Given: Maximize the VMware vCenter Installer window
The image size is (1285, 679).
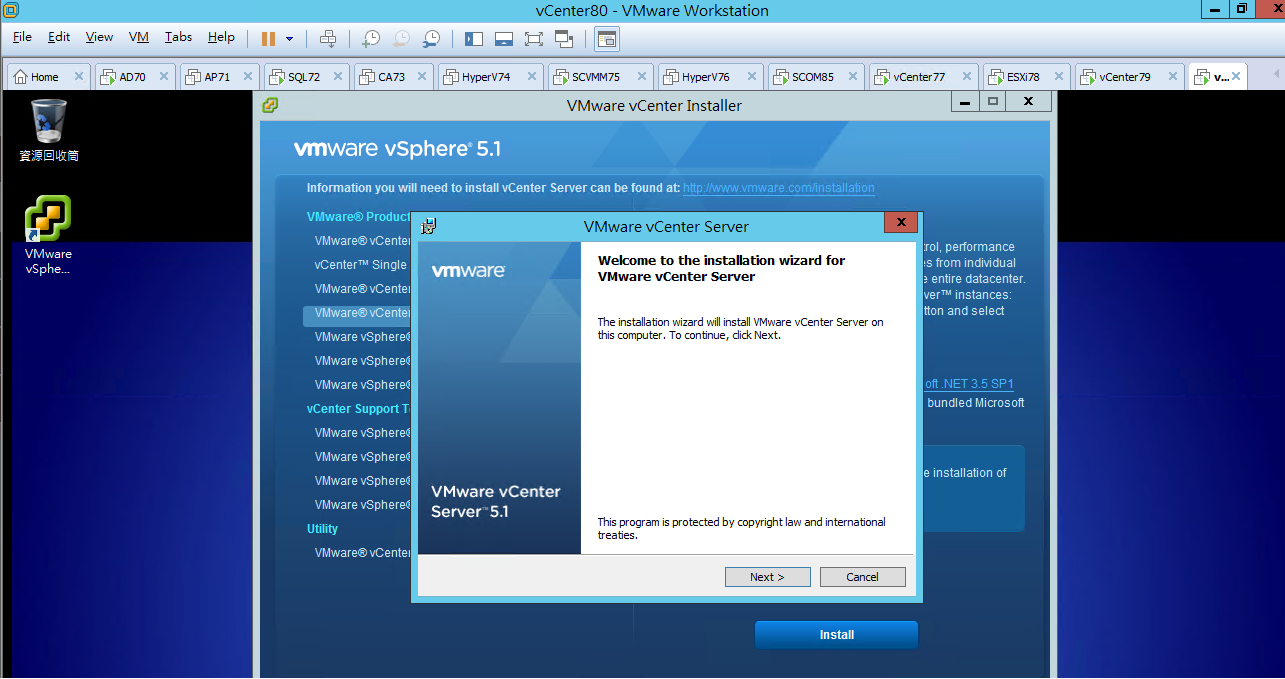Looking at the screenshot, I should point(993,101).
